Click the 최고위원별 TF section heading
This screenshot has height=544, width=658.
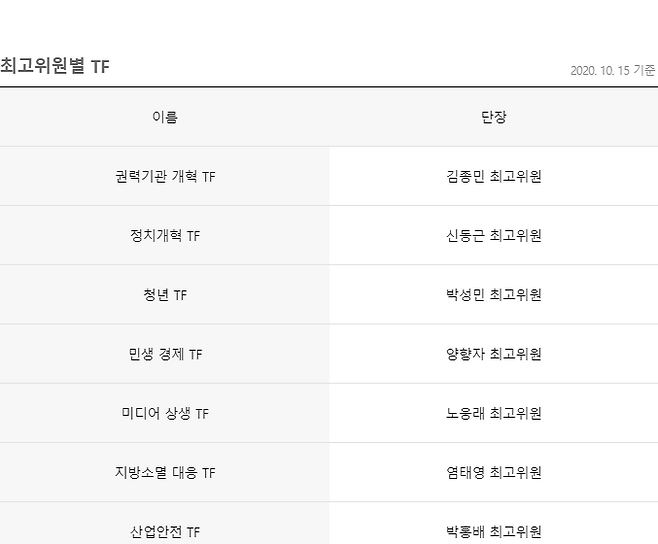55,66
